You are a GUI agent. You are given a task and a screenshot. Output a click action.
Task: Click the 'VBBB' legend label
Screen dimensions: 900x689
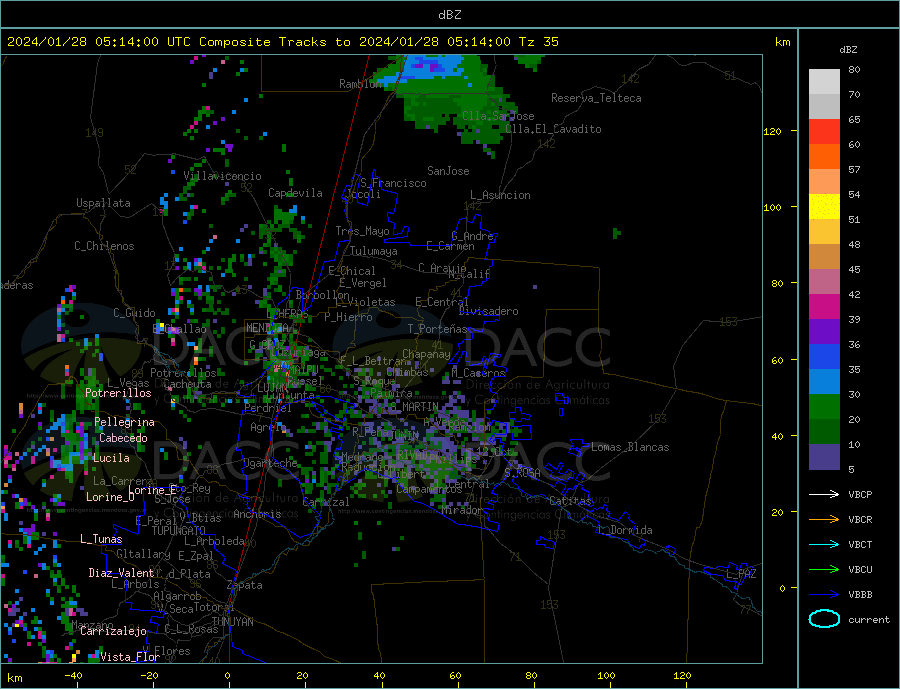tap(860, 594)
